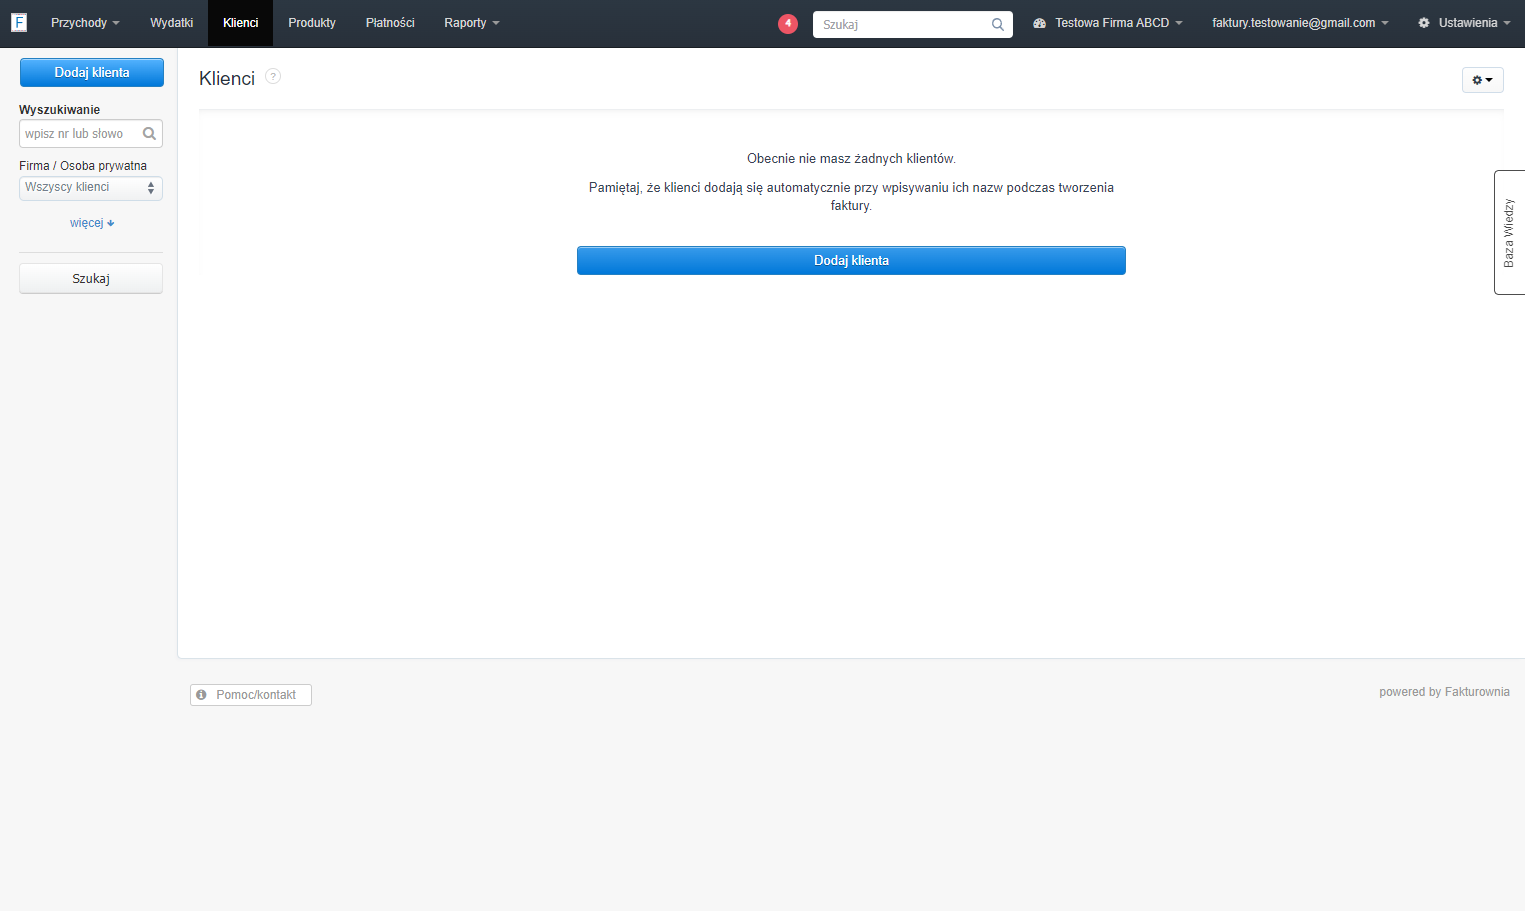
Task: Click the sidebar Szukaj button
Action: click(x=91, y=279)
